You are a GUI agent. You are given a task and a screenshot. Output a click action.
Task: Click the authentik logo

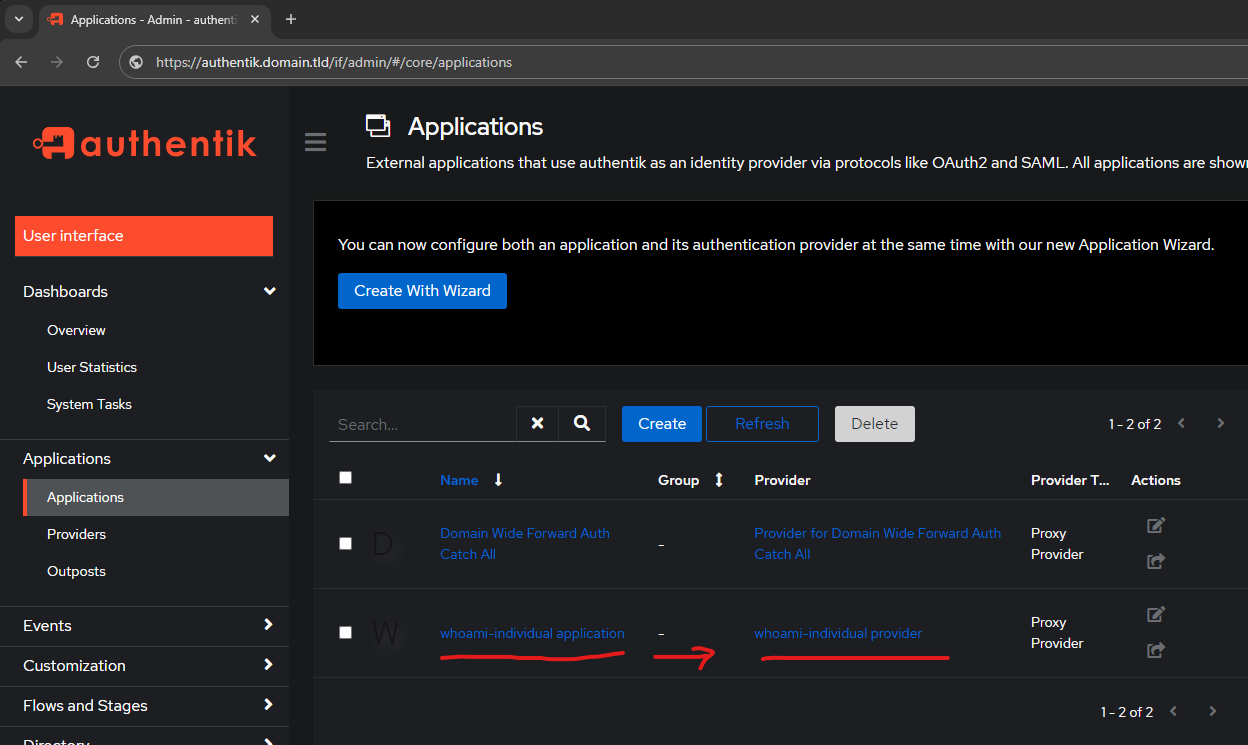[x=145, y=143]
